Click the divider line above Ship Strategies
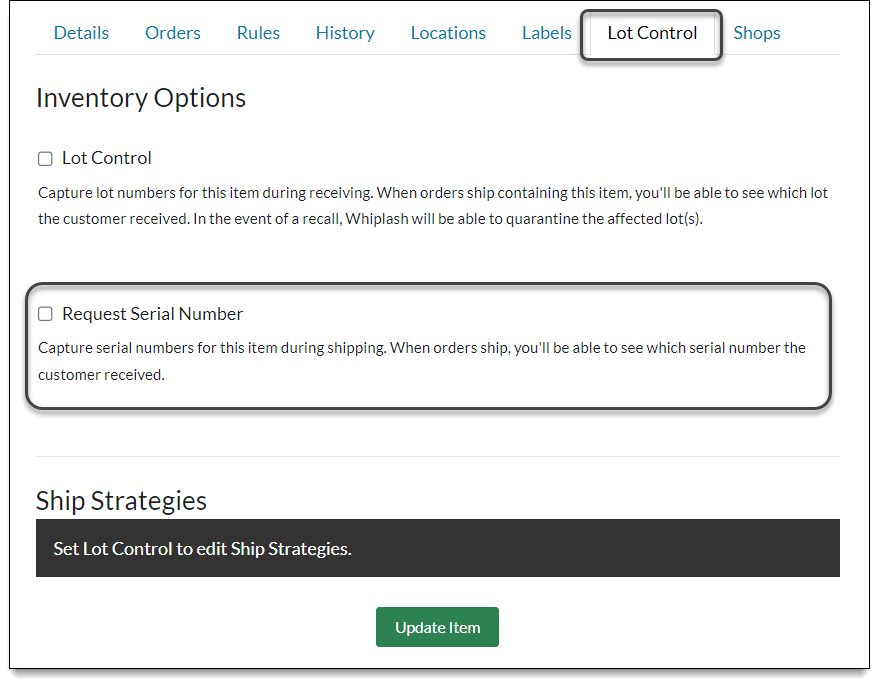 437,456
